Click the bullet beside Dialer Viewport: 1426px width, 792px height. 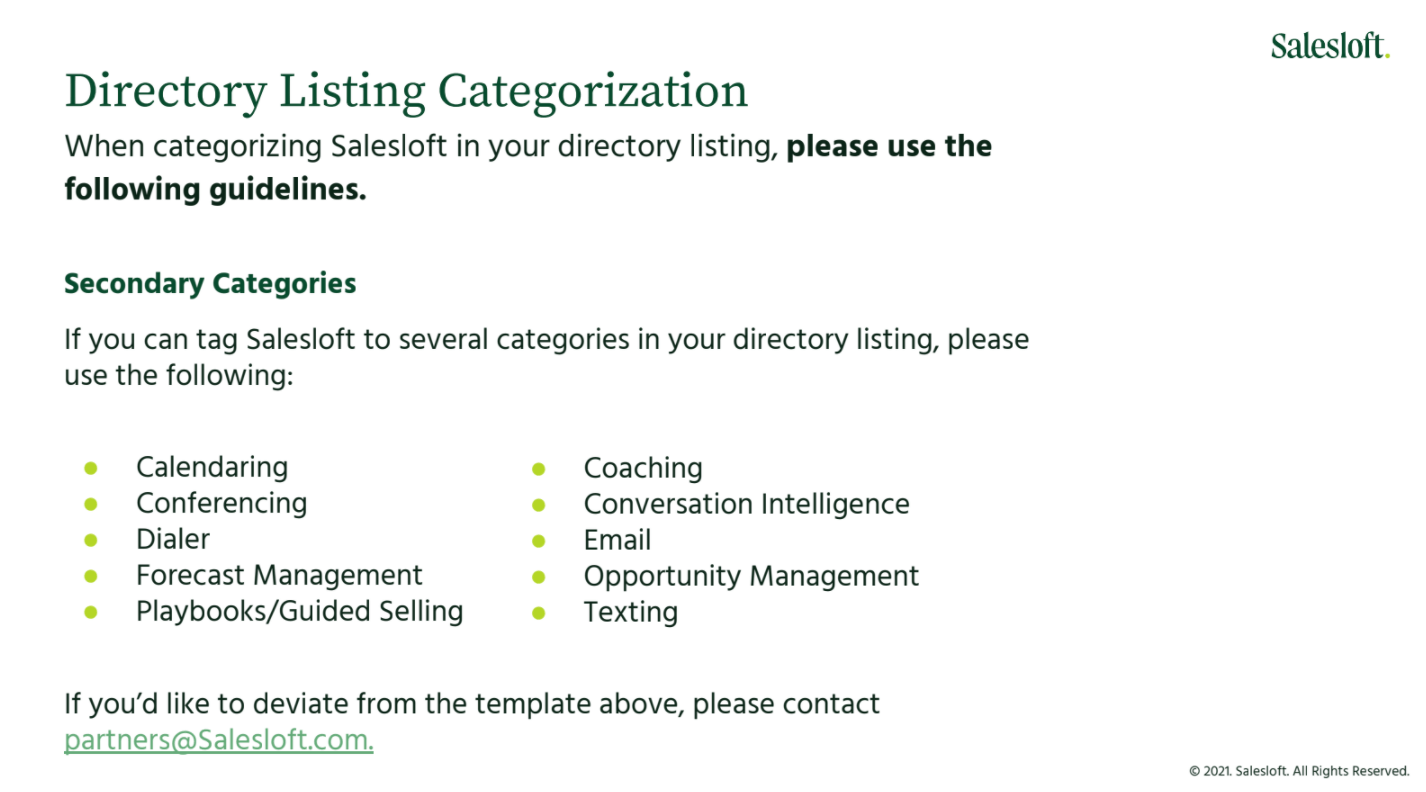click(91, 539)
